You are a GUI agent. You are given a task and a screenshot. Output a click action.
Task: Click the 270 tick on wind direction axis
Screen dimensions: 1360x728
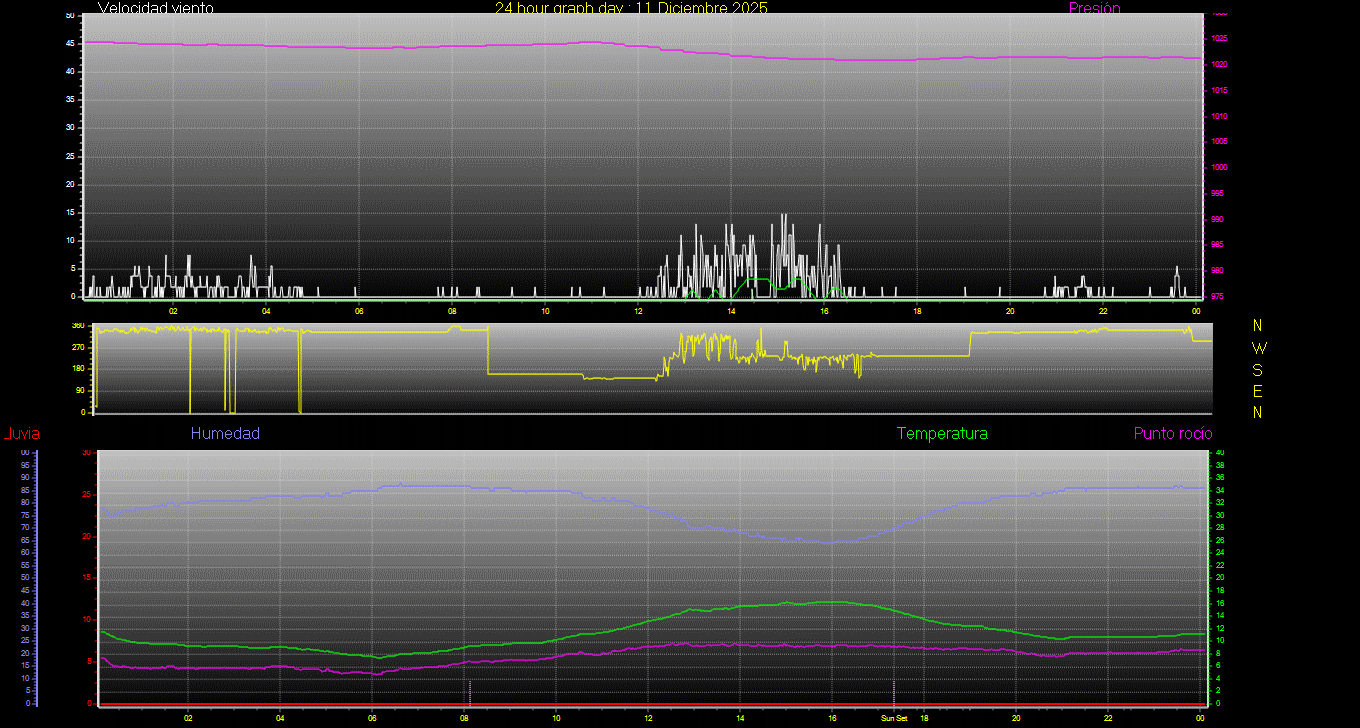(x=78, y=347)
